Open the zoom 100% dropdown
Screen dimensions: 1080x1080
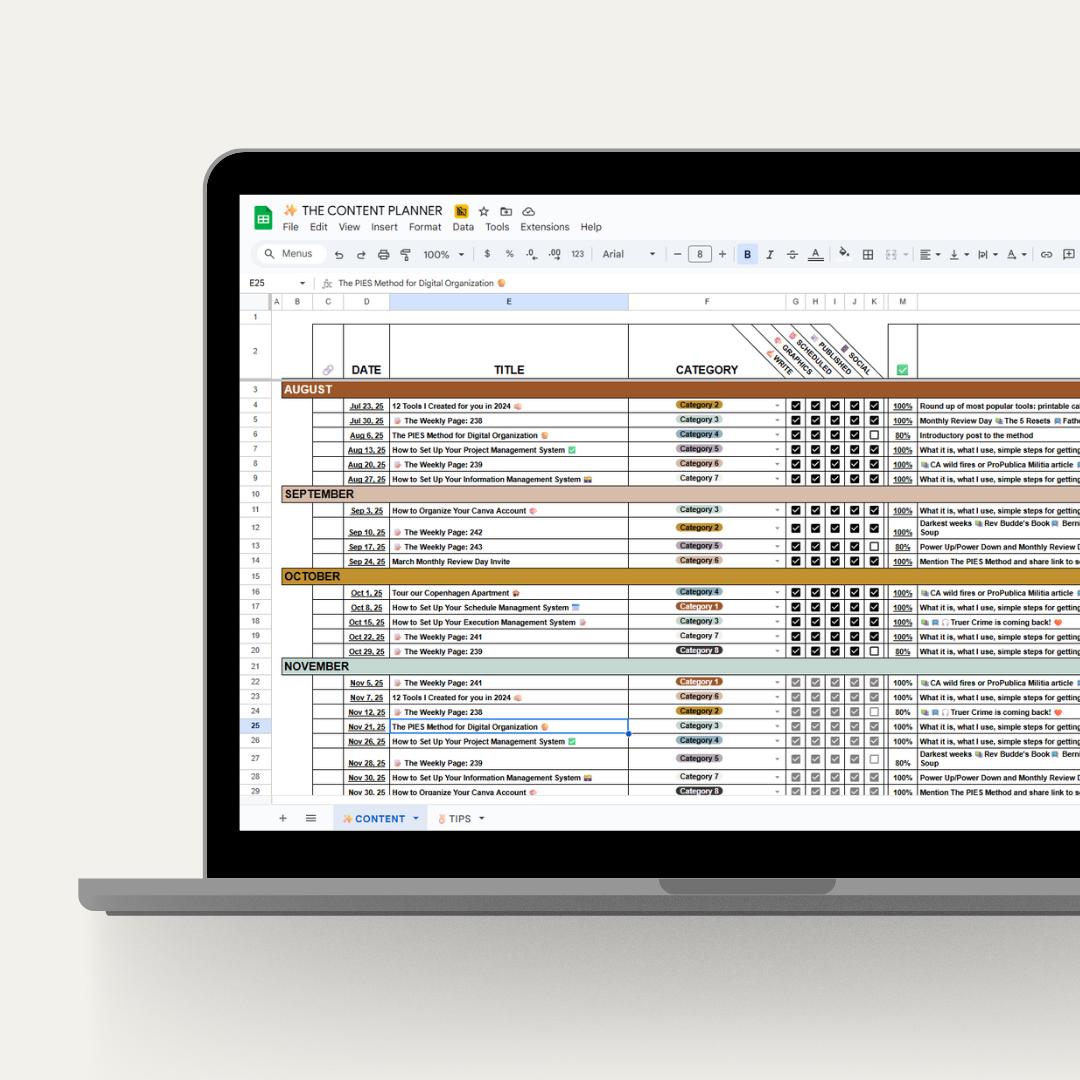[442, 255]
